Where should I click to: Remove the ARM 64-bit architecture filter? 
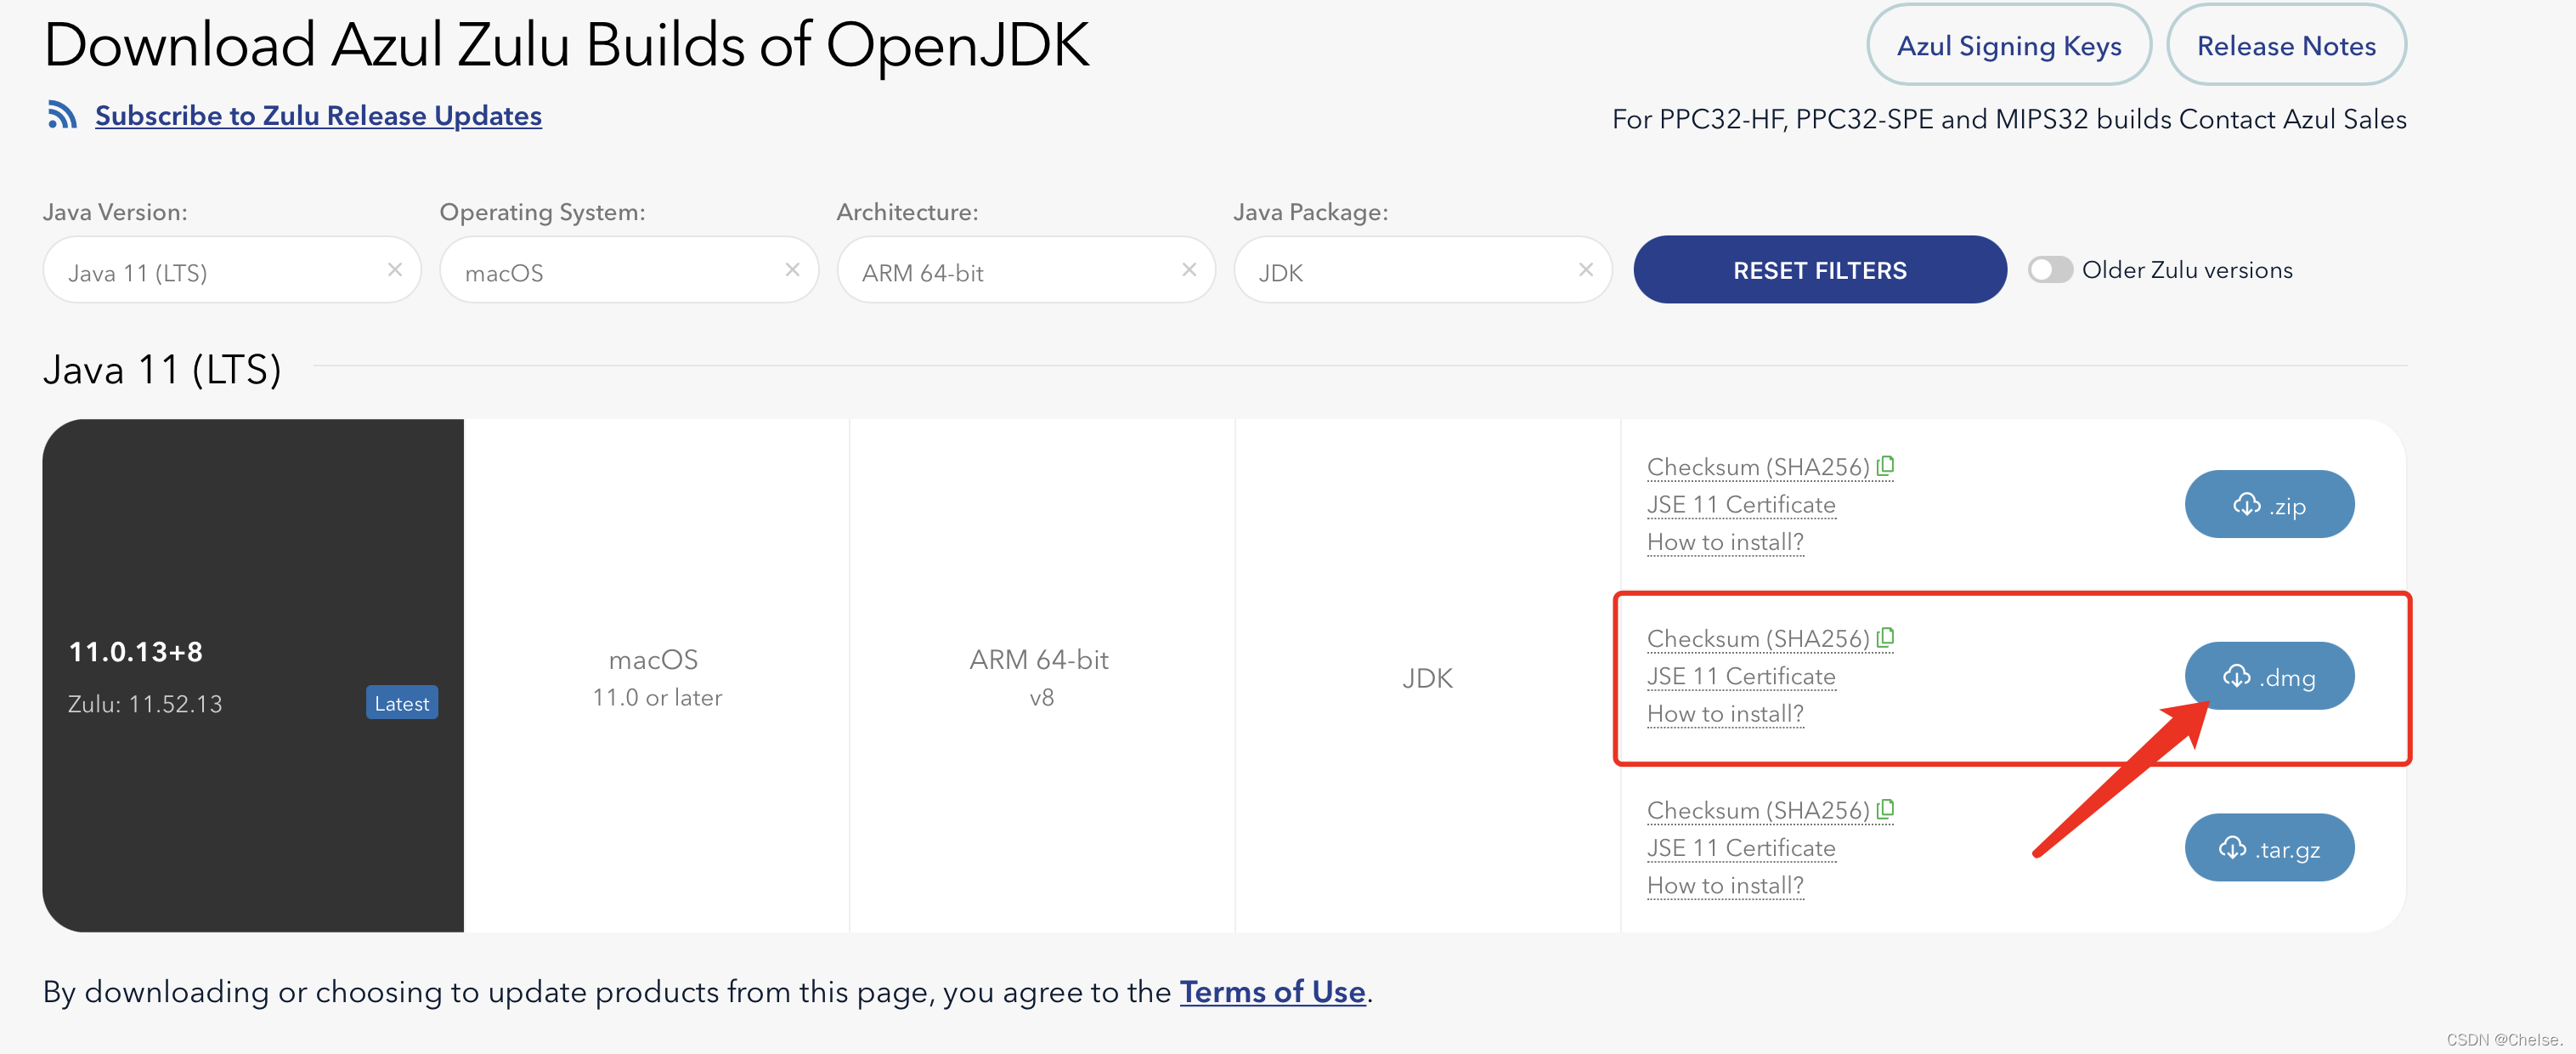[x=1189, y=270]
